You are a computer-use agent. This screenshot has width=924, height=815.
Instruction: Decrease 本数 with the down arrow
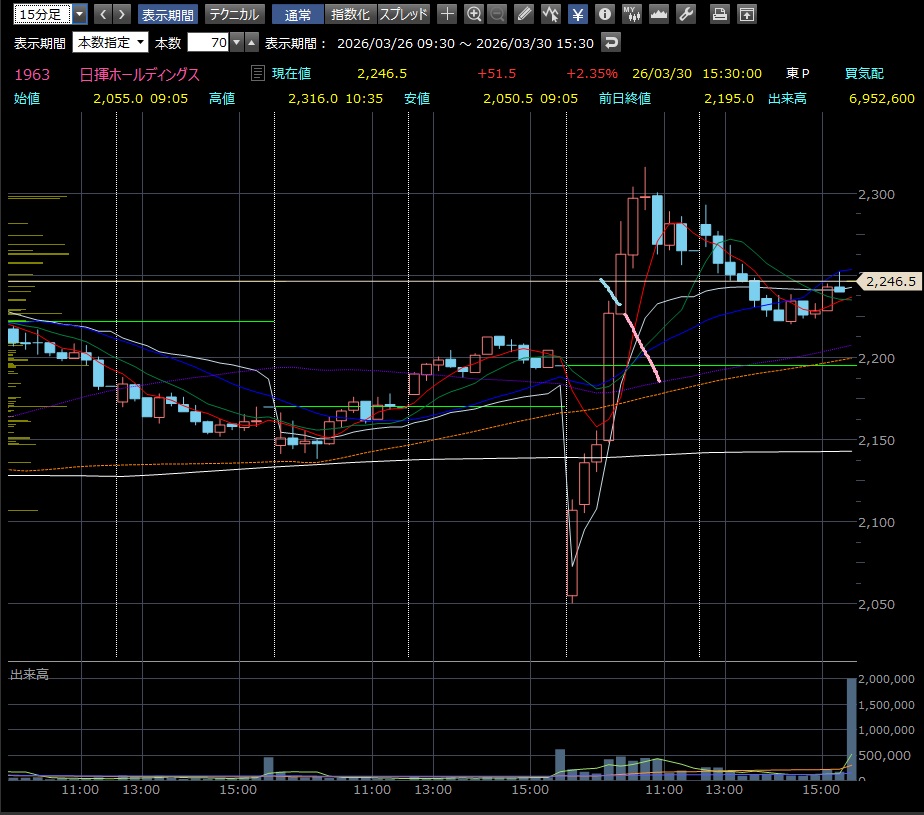[236, 42]
